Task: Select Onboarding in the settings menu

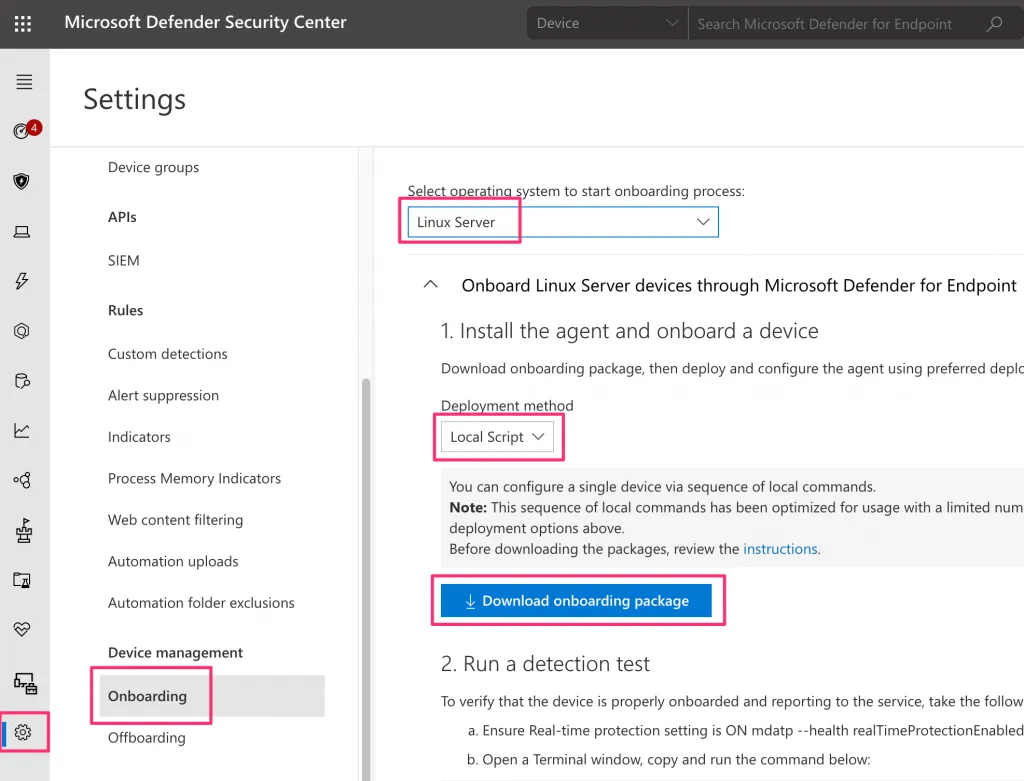Action: coord(147,696)
